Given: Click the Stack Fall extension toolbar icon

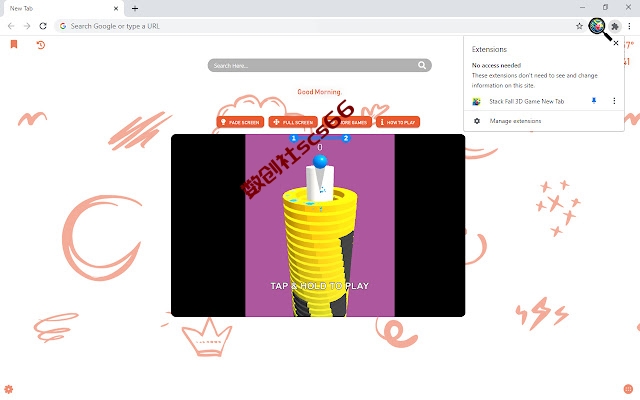Looking at the screenshot, I should coord(597,26).
